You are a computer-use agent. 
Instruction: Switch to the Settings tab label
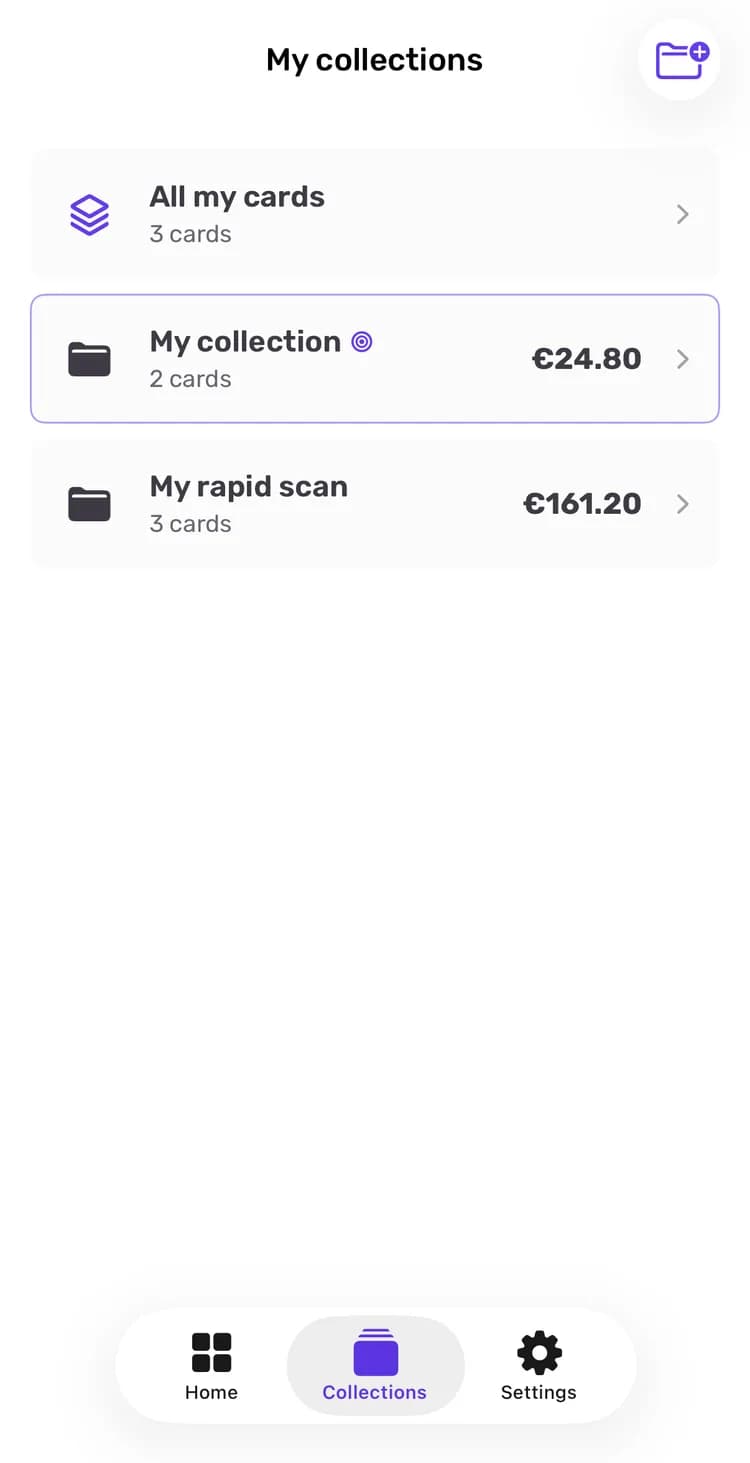[539, 1392]
